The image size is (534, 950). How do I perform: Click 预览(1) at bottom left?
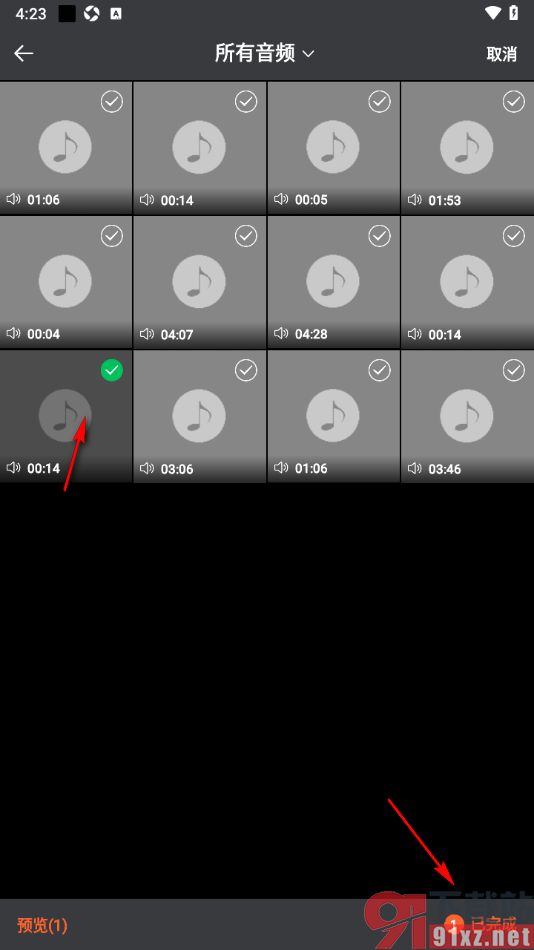point(42,925)
